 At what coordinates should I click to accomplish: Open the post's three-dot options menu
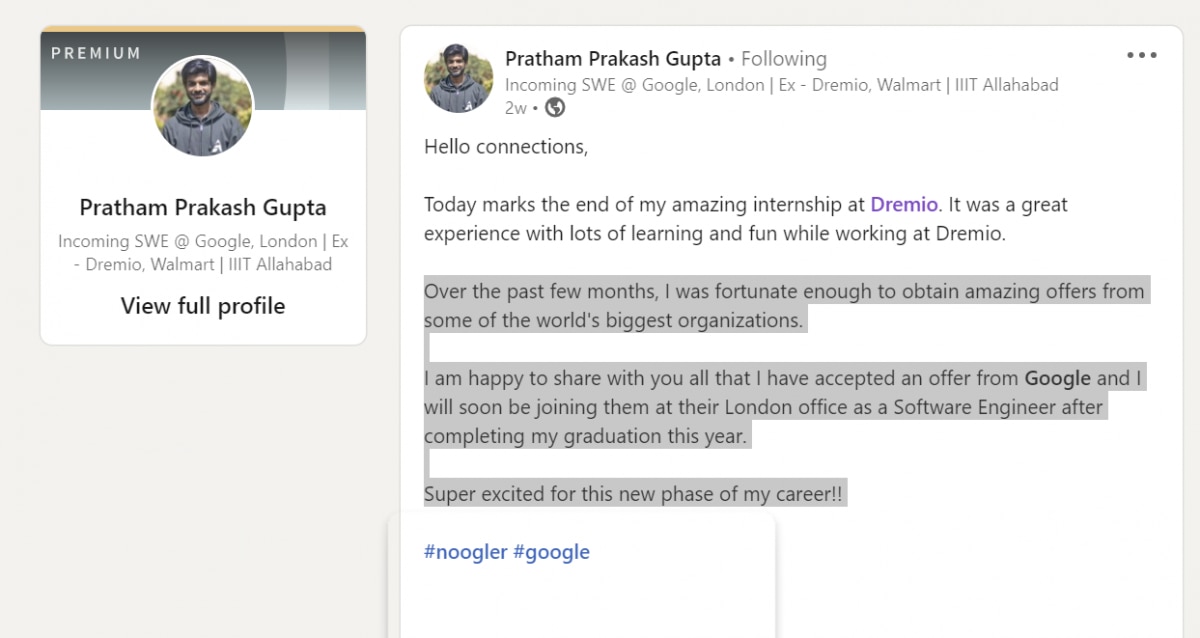point(1141,55)
